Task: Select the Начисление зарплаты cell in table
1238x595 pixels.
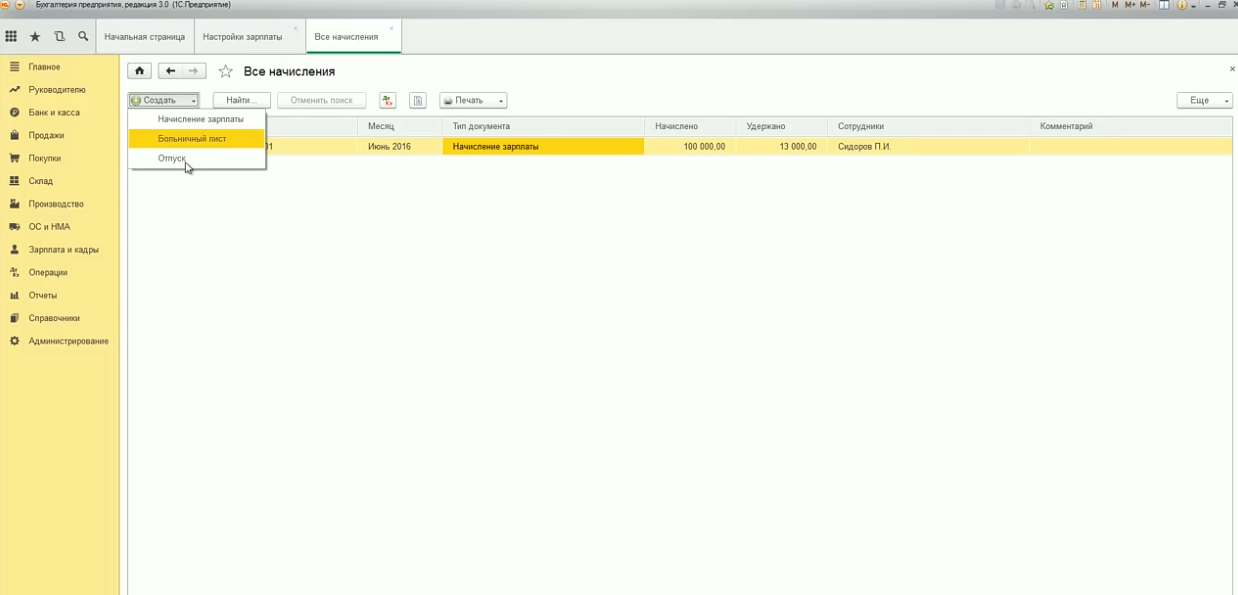Action: pos(543,146)
